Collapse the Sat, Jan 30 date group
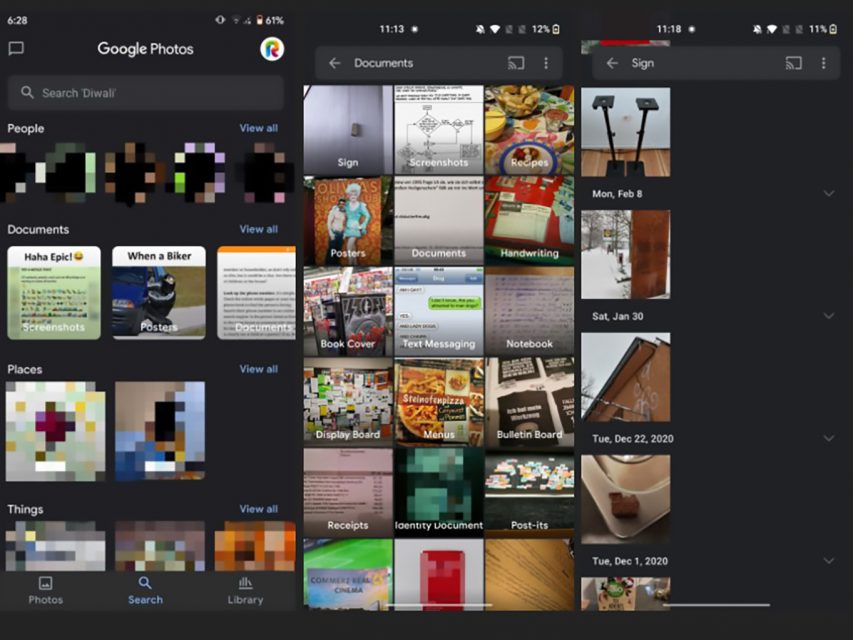This screenshot has width=853, height=640. click(x=828, y=316)
